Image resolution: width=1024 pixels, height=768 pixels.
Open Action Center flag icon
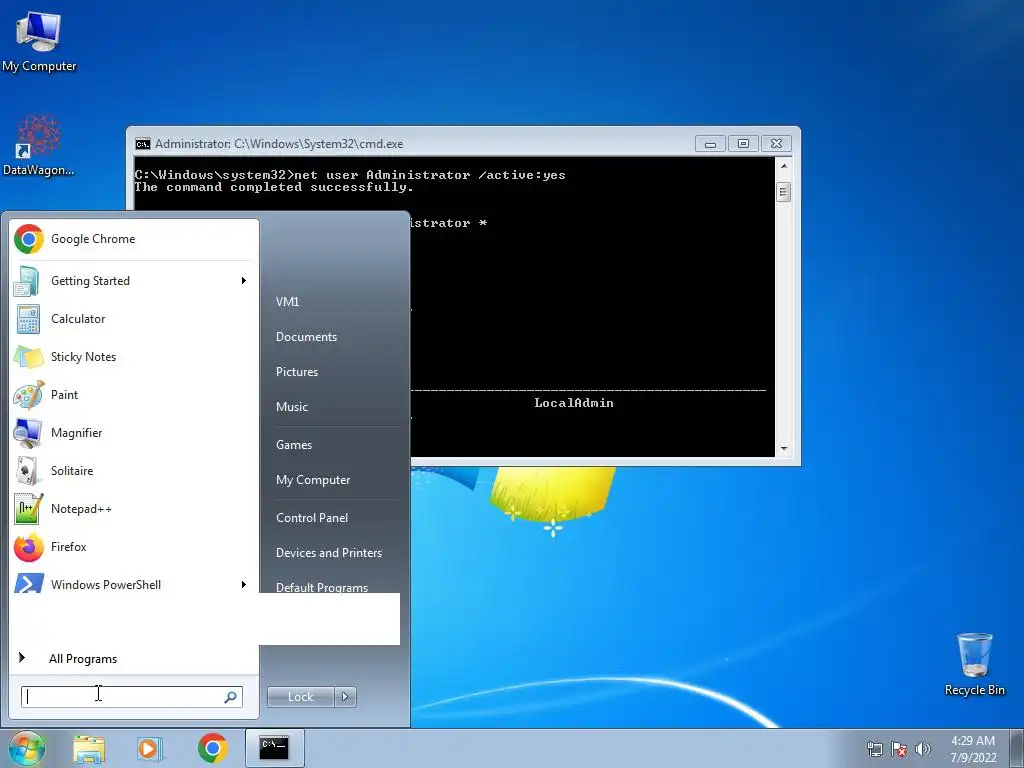(x=899, y=749)
